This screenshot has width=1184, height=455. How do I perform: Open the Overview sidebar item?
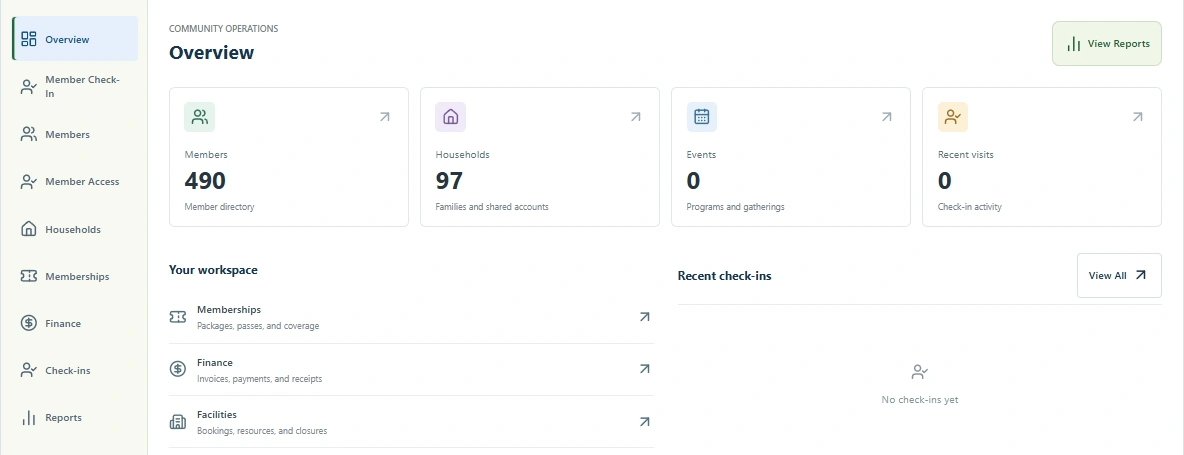(75, 38)
